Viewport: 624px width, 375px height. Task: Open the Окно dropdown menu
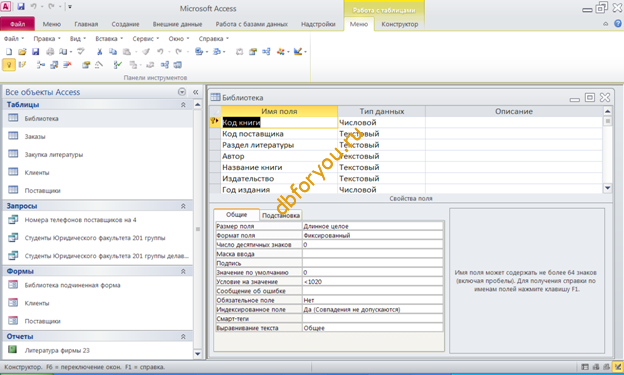[x=179, y=39]
